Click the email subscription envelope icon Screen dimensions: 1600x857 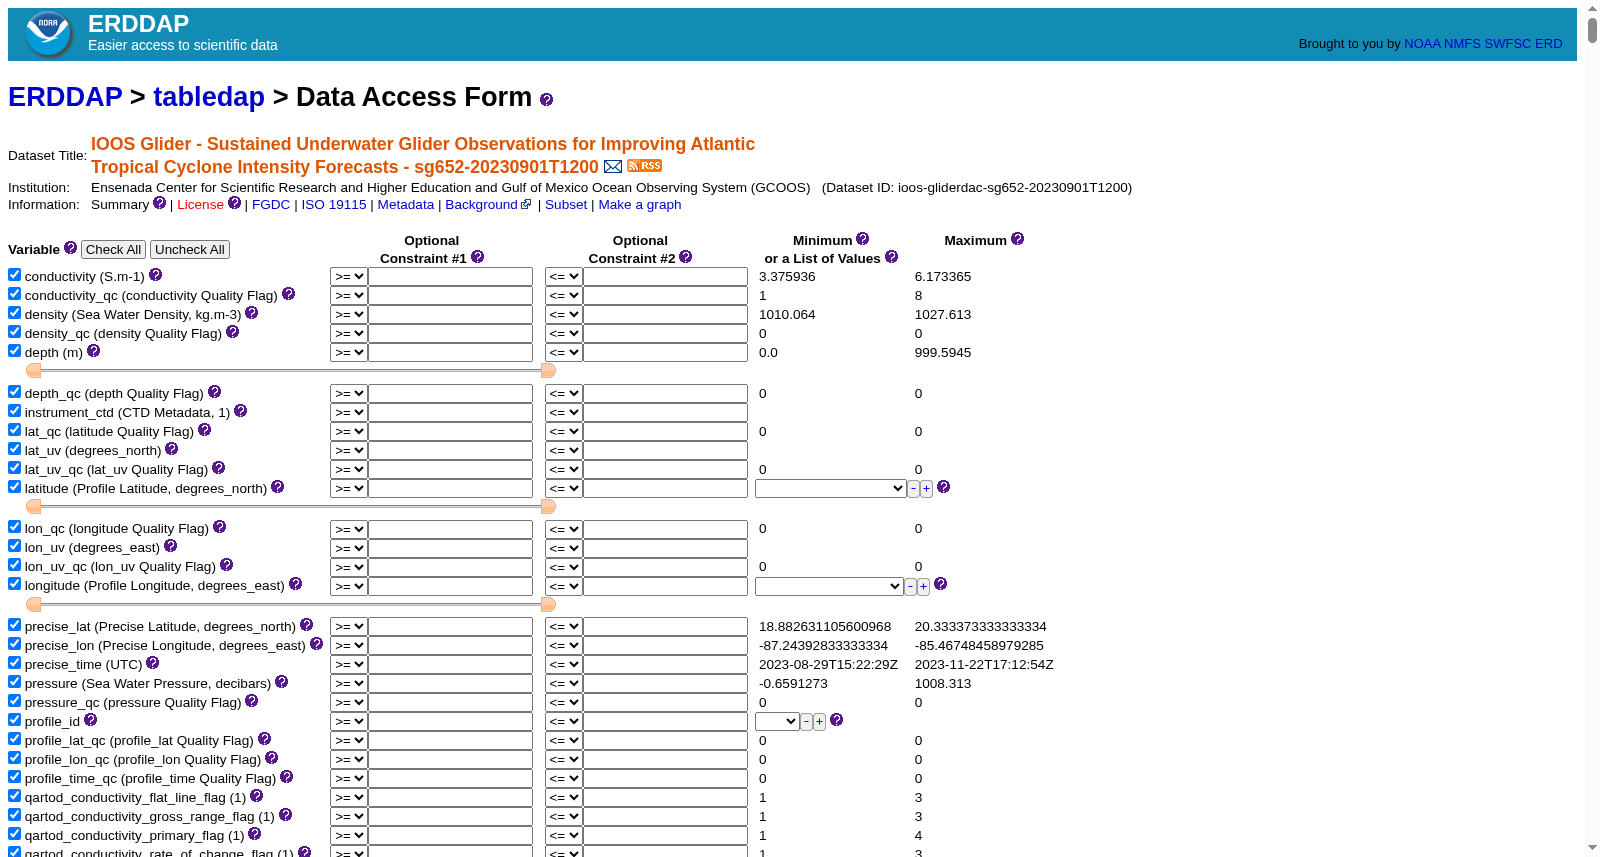pos(613,166)
